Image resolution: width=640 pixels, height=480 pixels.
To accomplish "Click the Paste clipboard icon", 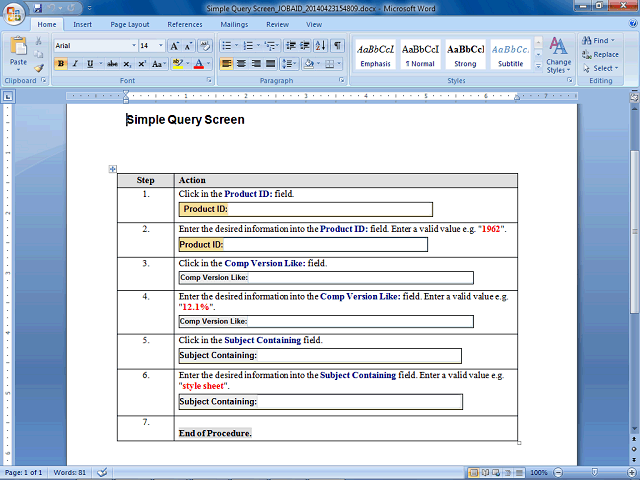I will (x=18, y=46).
